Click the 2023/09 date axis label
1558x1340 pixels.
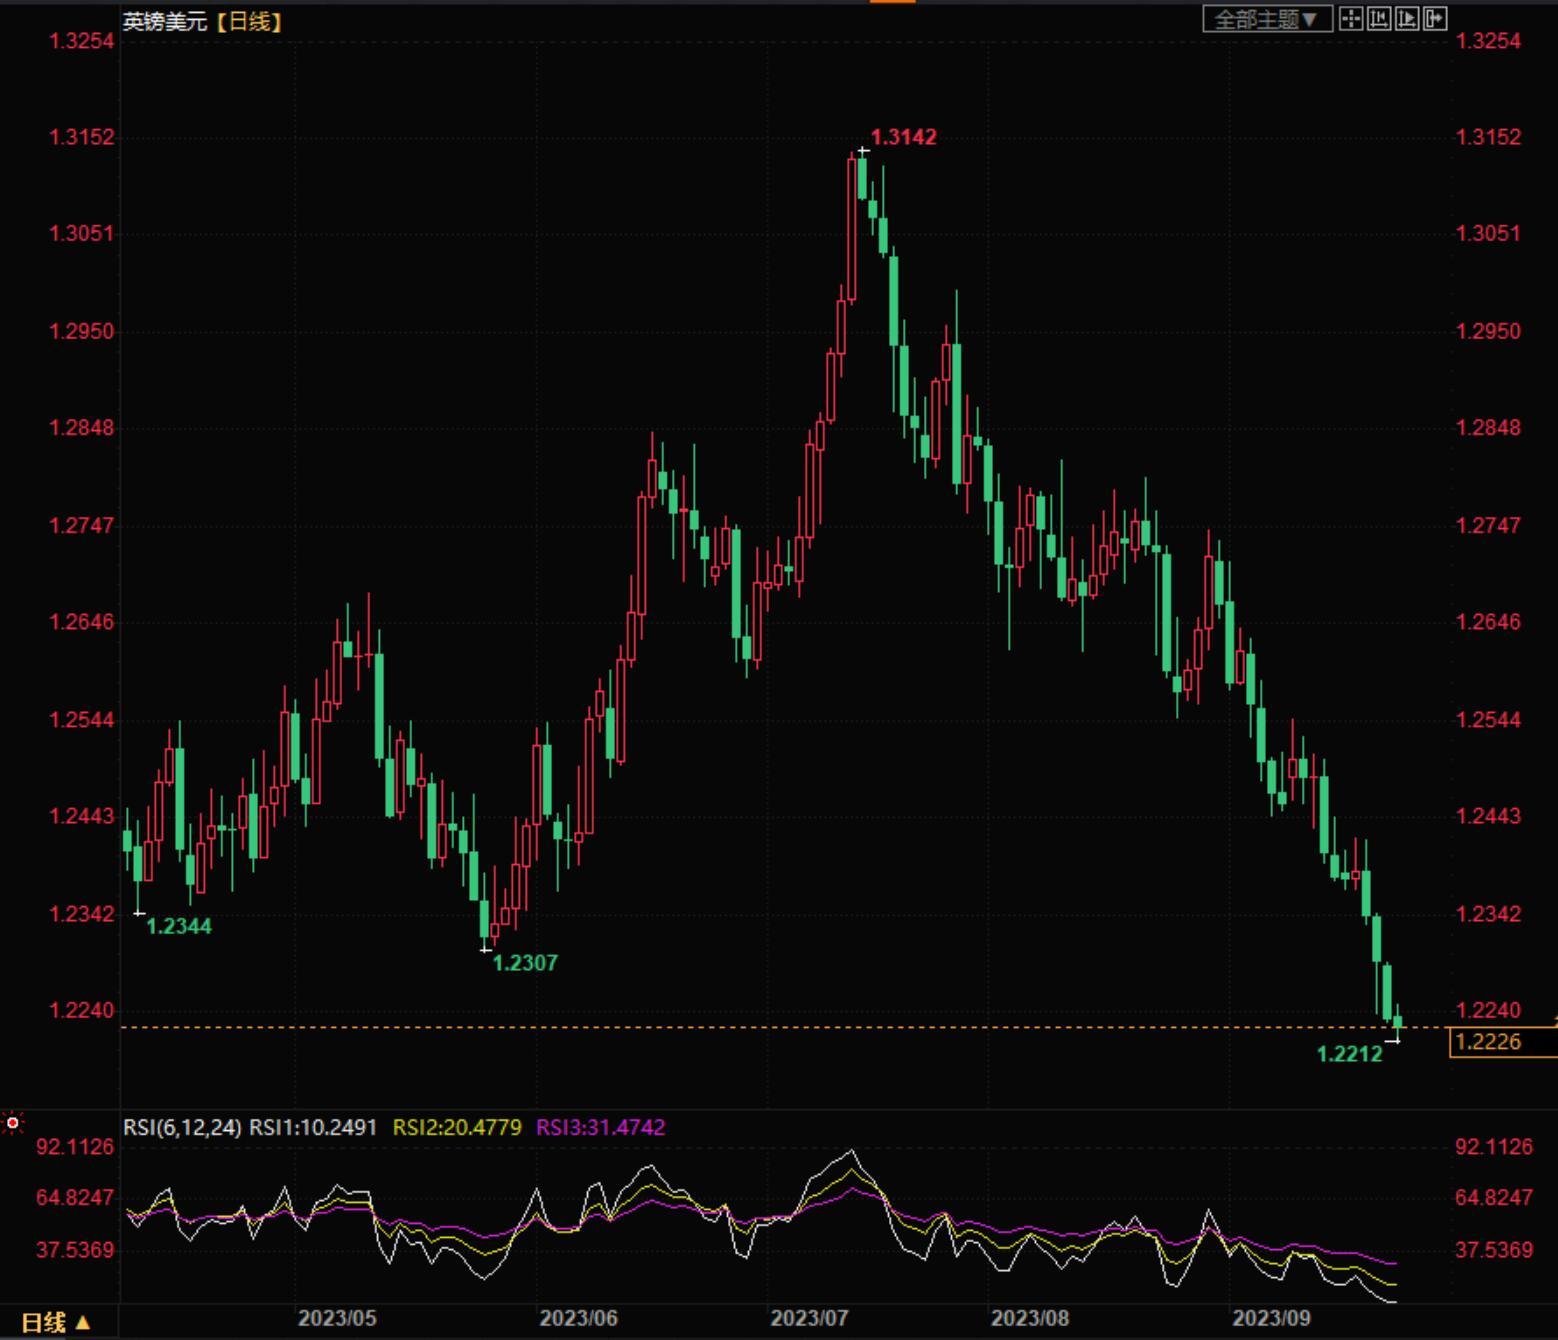(1271, 1318)
